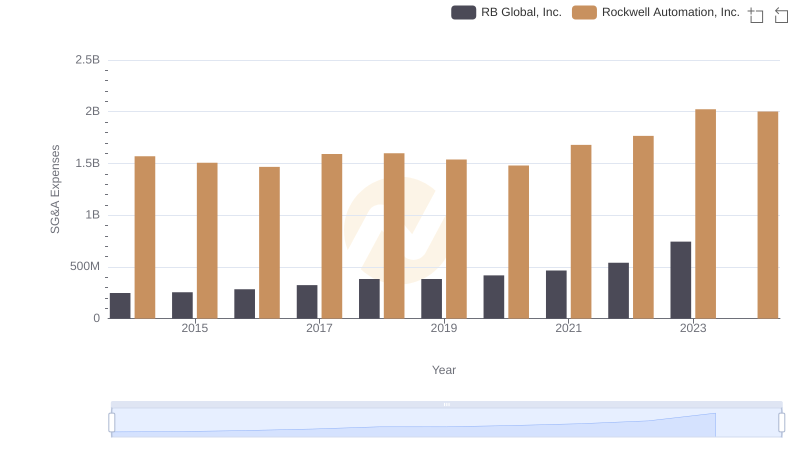Image resolution: width=800 pixels, height=461 pixels.
Task: Click the 2017 x-axis label
Action: point(319,328)
